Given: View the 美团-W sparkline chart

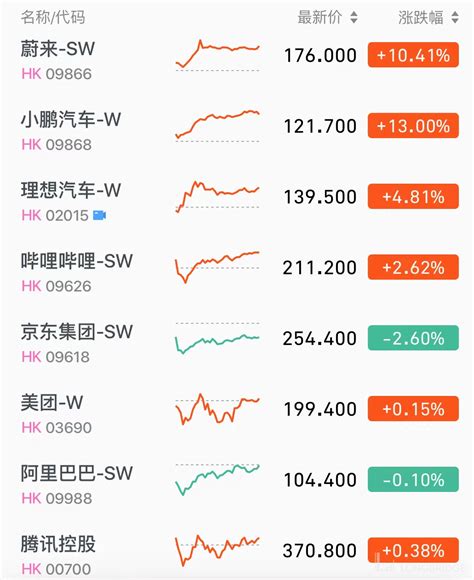Looking at the screenshot, I should [x=218, y=408].
